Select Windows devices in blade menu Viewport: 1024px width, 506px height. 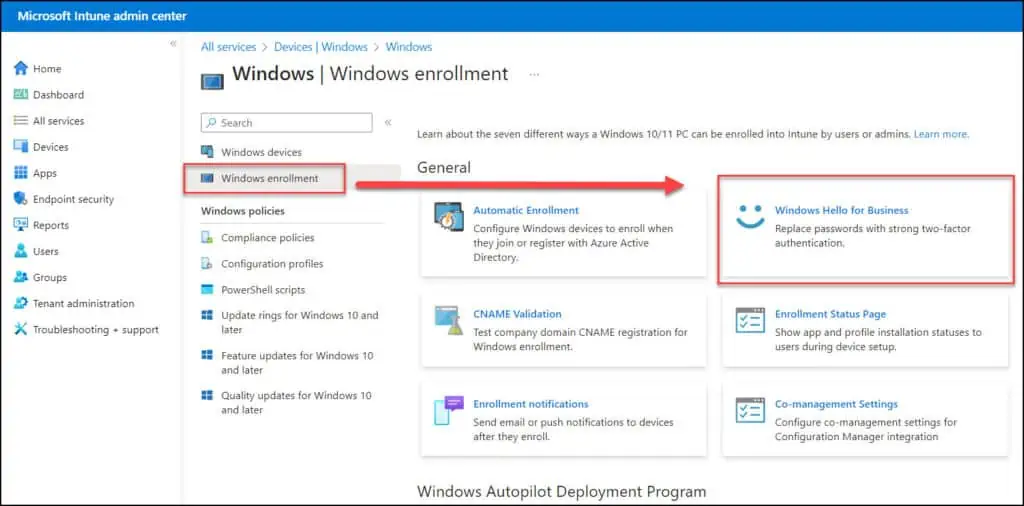click(x=261, y=152)
